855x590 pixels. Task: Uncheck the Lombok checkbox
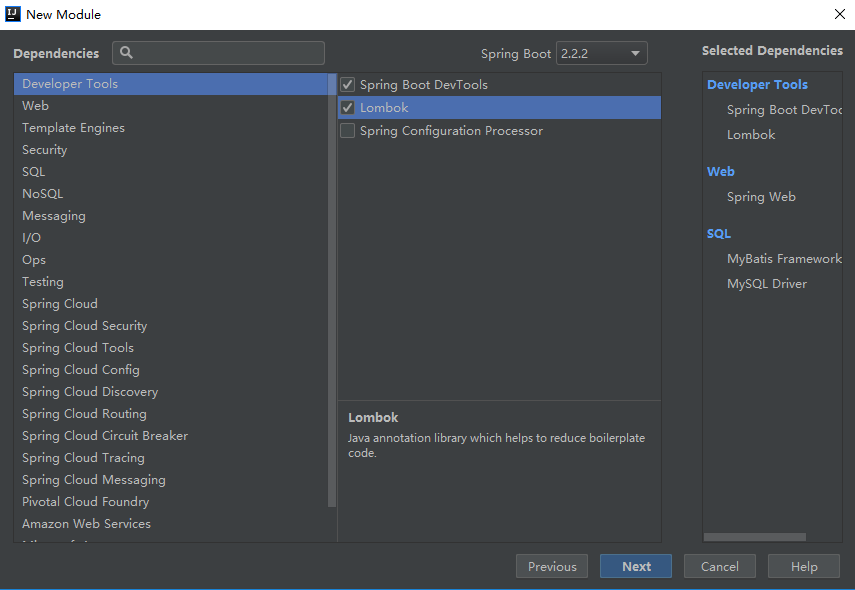(x=347, y=107)
